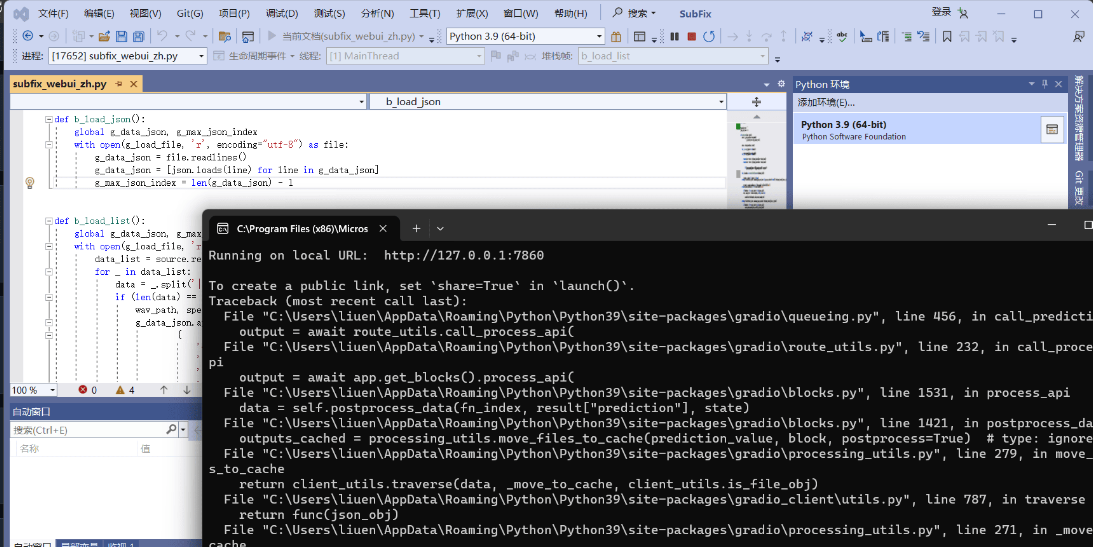Click 添加环境(E)... link in Python environments
This screenshot has width=1093, height=547.
point(826,102)
